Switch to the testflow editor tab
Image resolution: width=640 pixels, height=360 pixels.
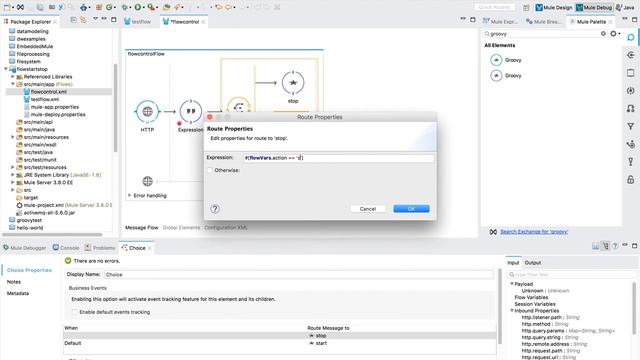pos(138,22)
